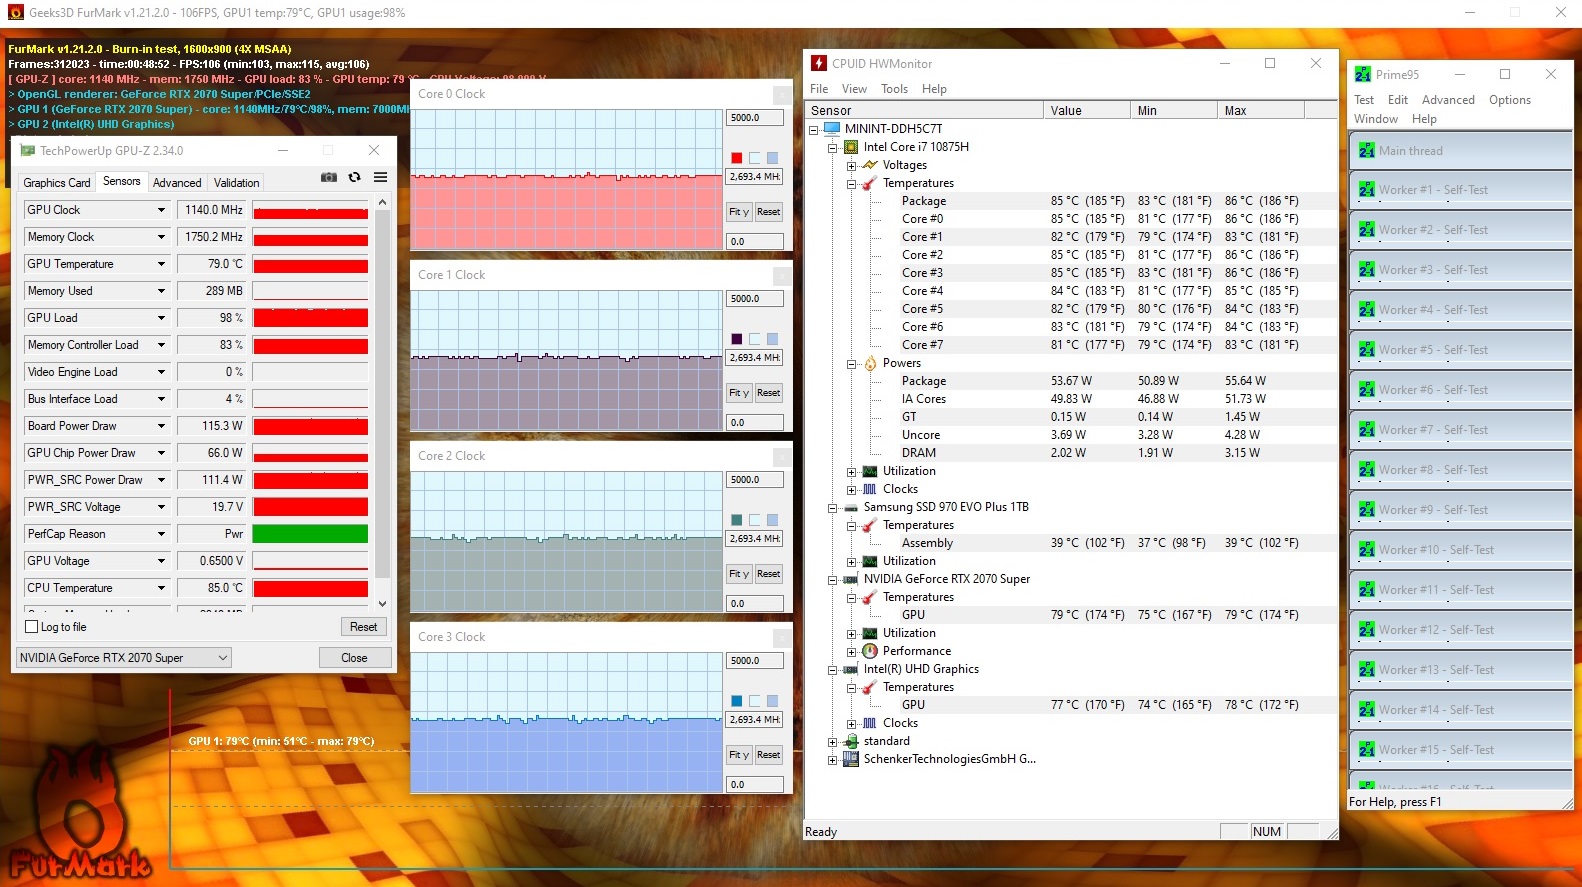Enable the Log to file checkbox
1582x887 pixels.
(x=31, y=627)
